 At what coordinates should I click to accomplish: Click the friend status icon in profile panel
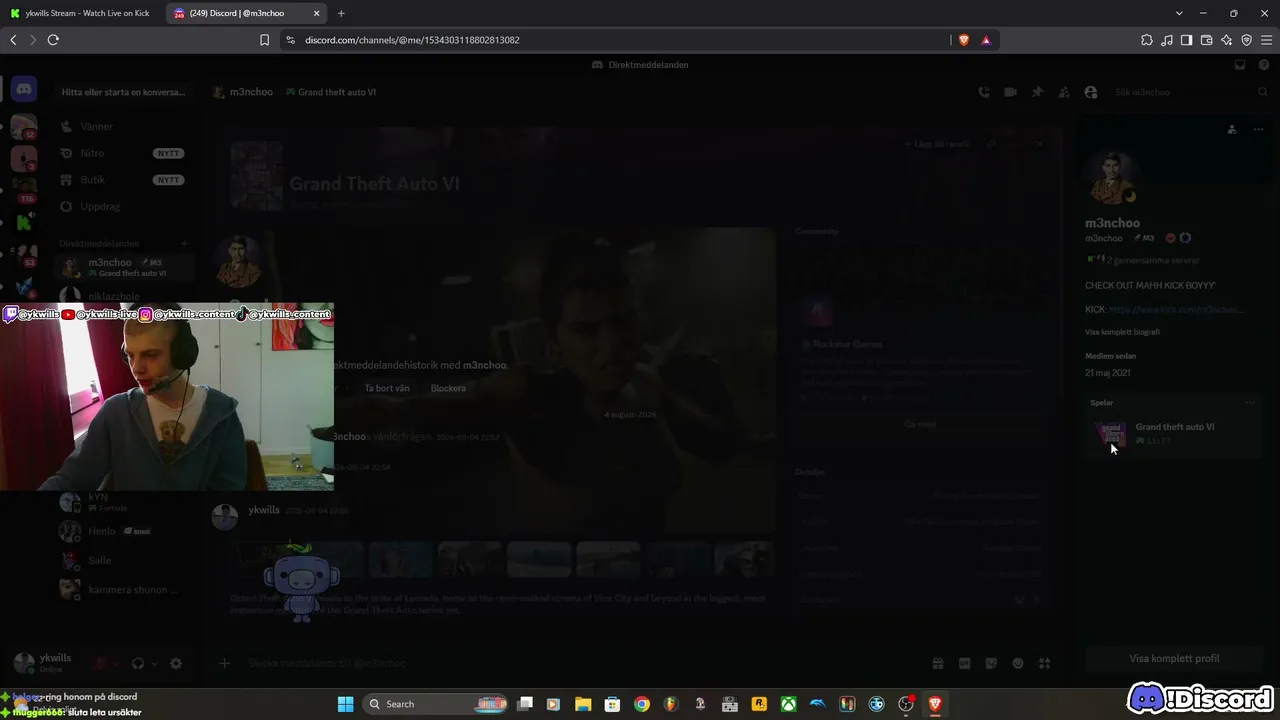point(1232,129)
